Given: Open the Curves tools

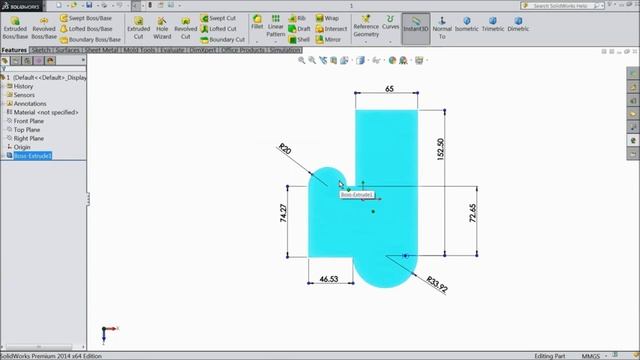Looking at the screenshot, I should [x=390, y=22].
